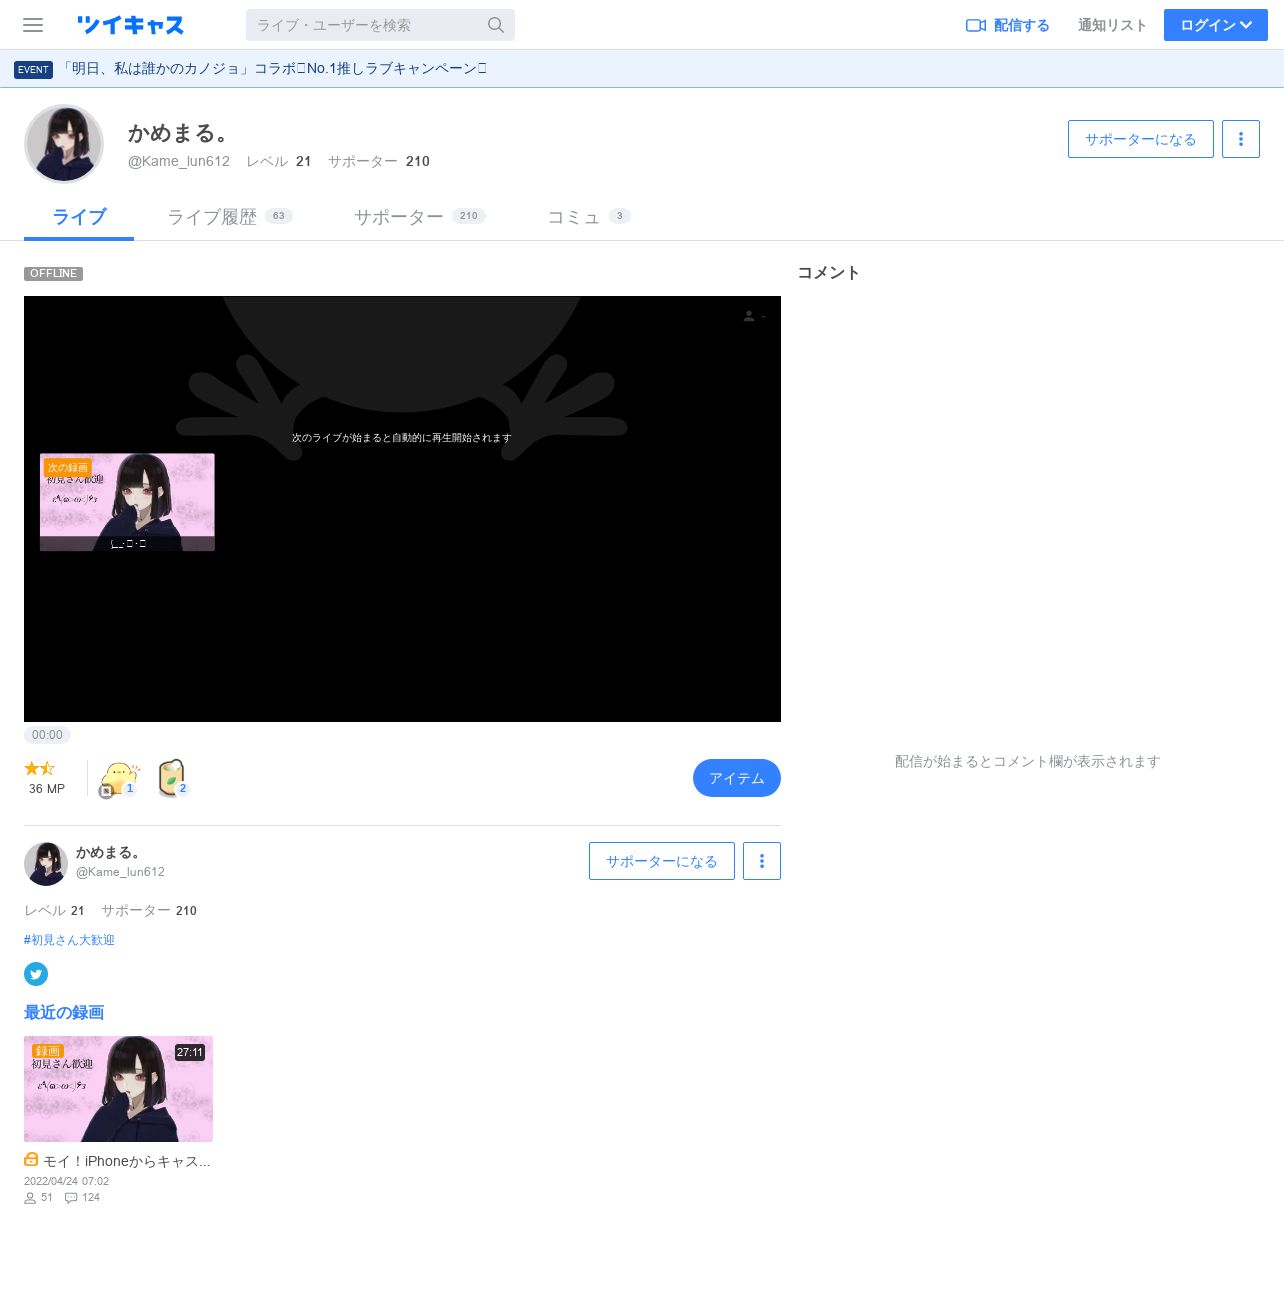Open the Twitter profile icon
Screen dimensions: 1284x1289
point(36,974)
